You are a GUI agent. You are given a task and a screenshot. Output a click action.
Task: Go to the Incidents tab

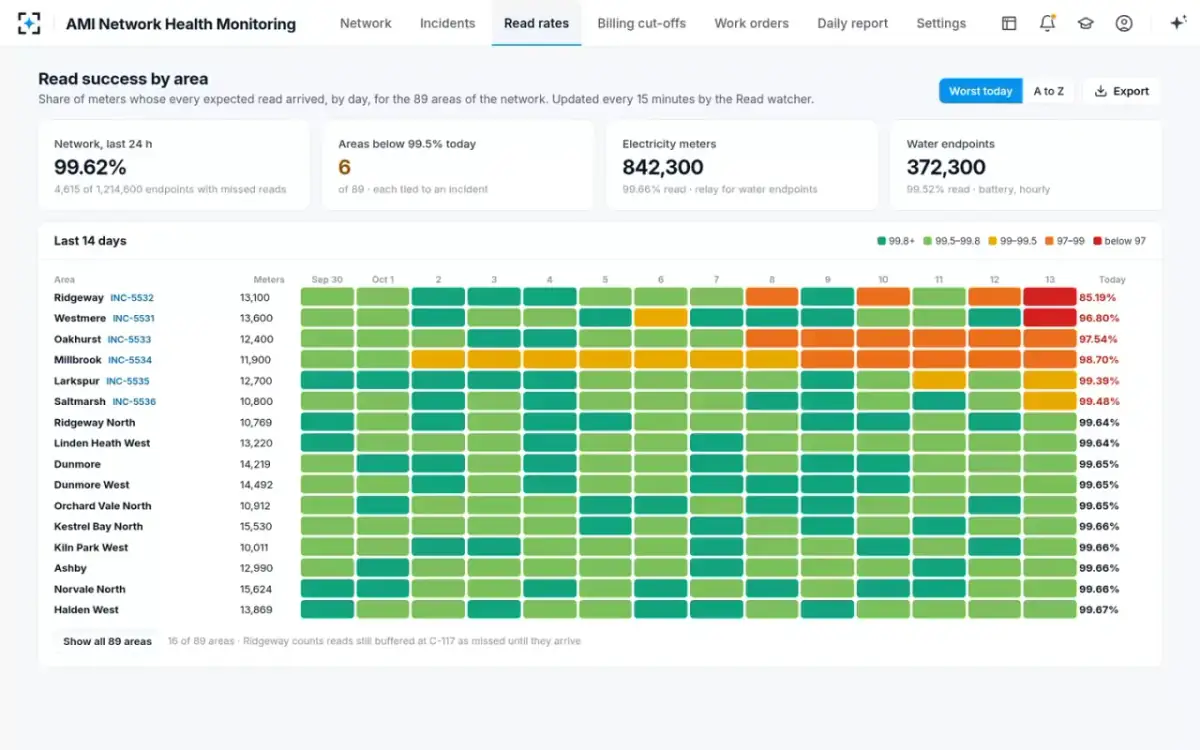pyautogui.click(x=447, y=23)
